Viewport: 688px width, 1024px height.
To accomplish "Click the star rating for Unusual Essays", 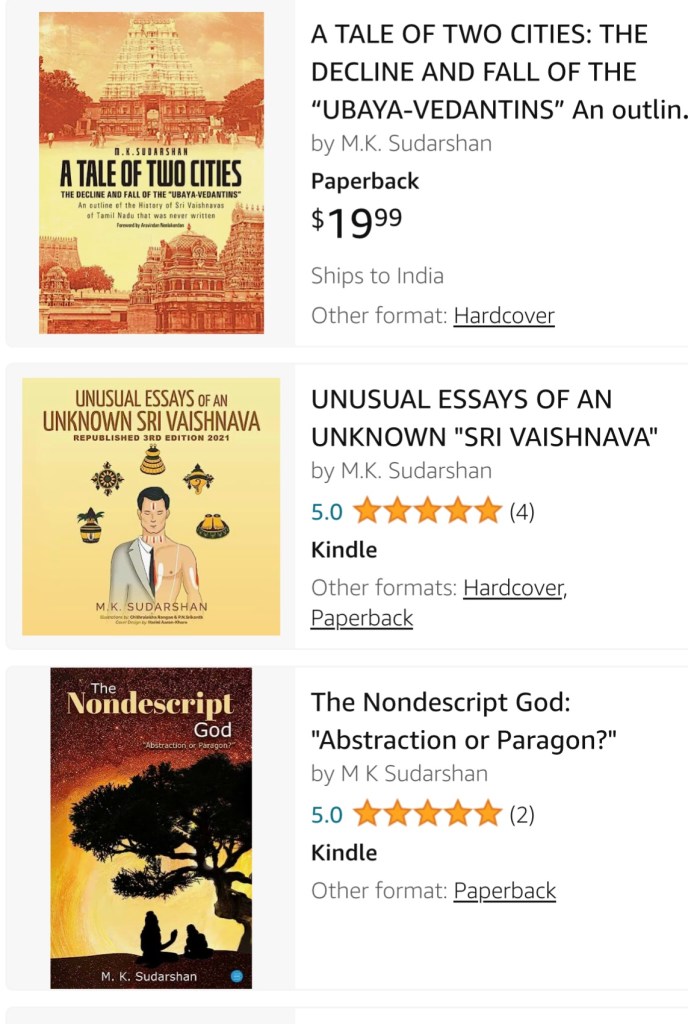I will click(x=427, y=512).
